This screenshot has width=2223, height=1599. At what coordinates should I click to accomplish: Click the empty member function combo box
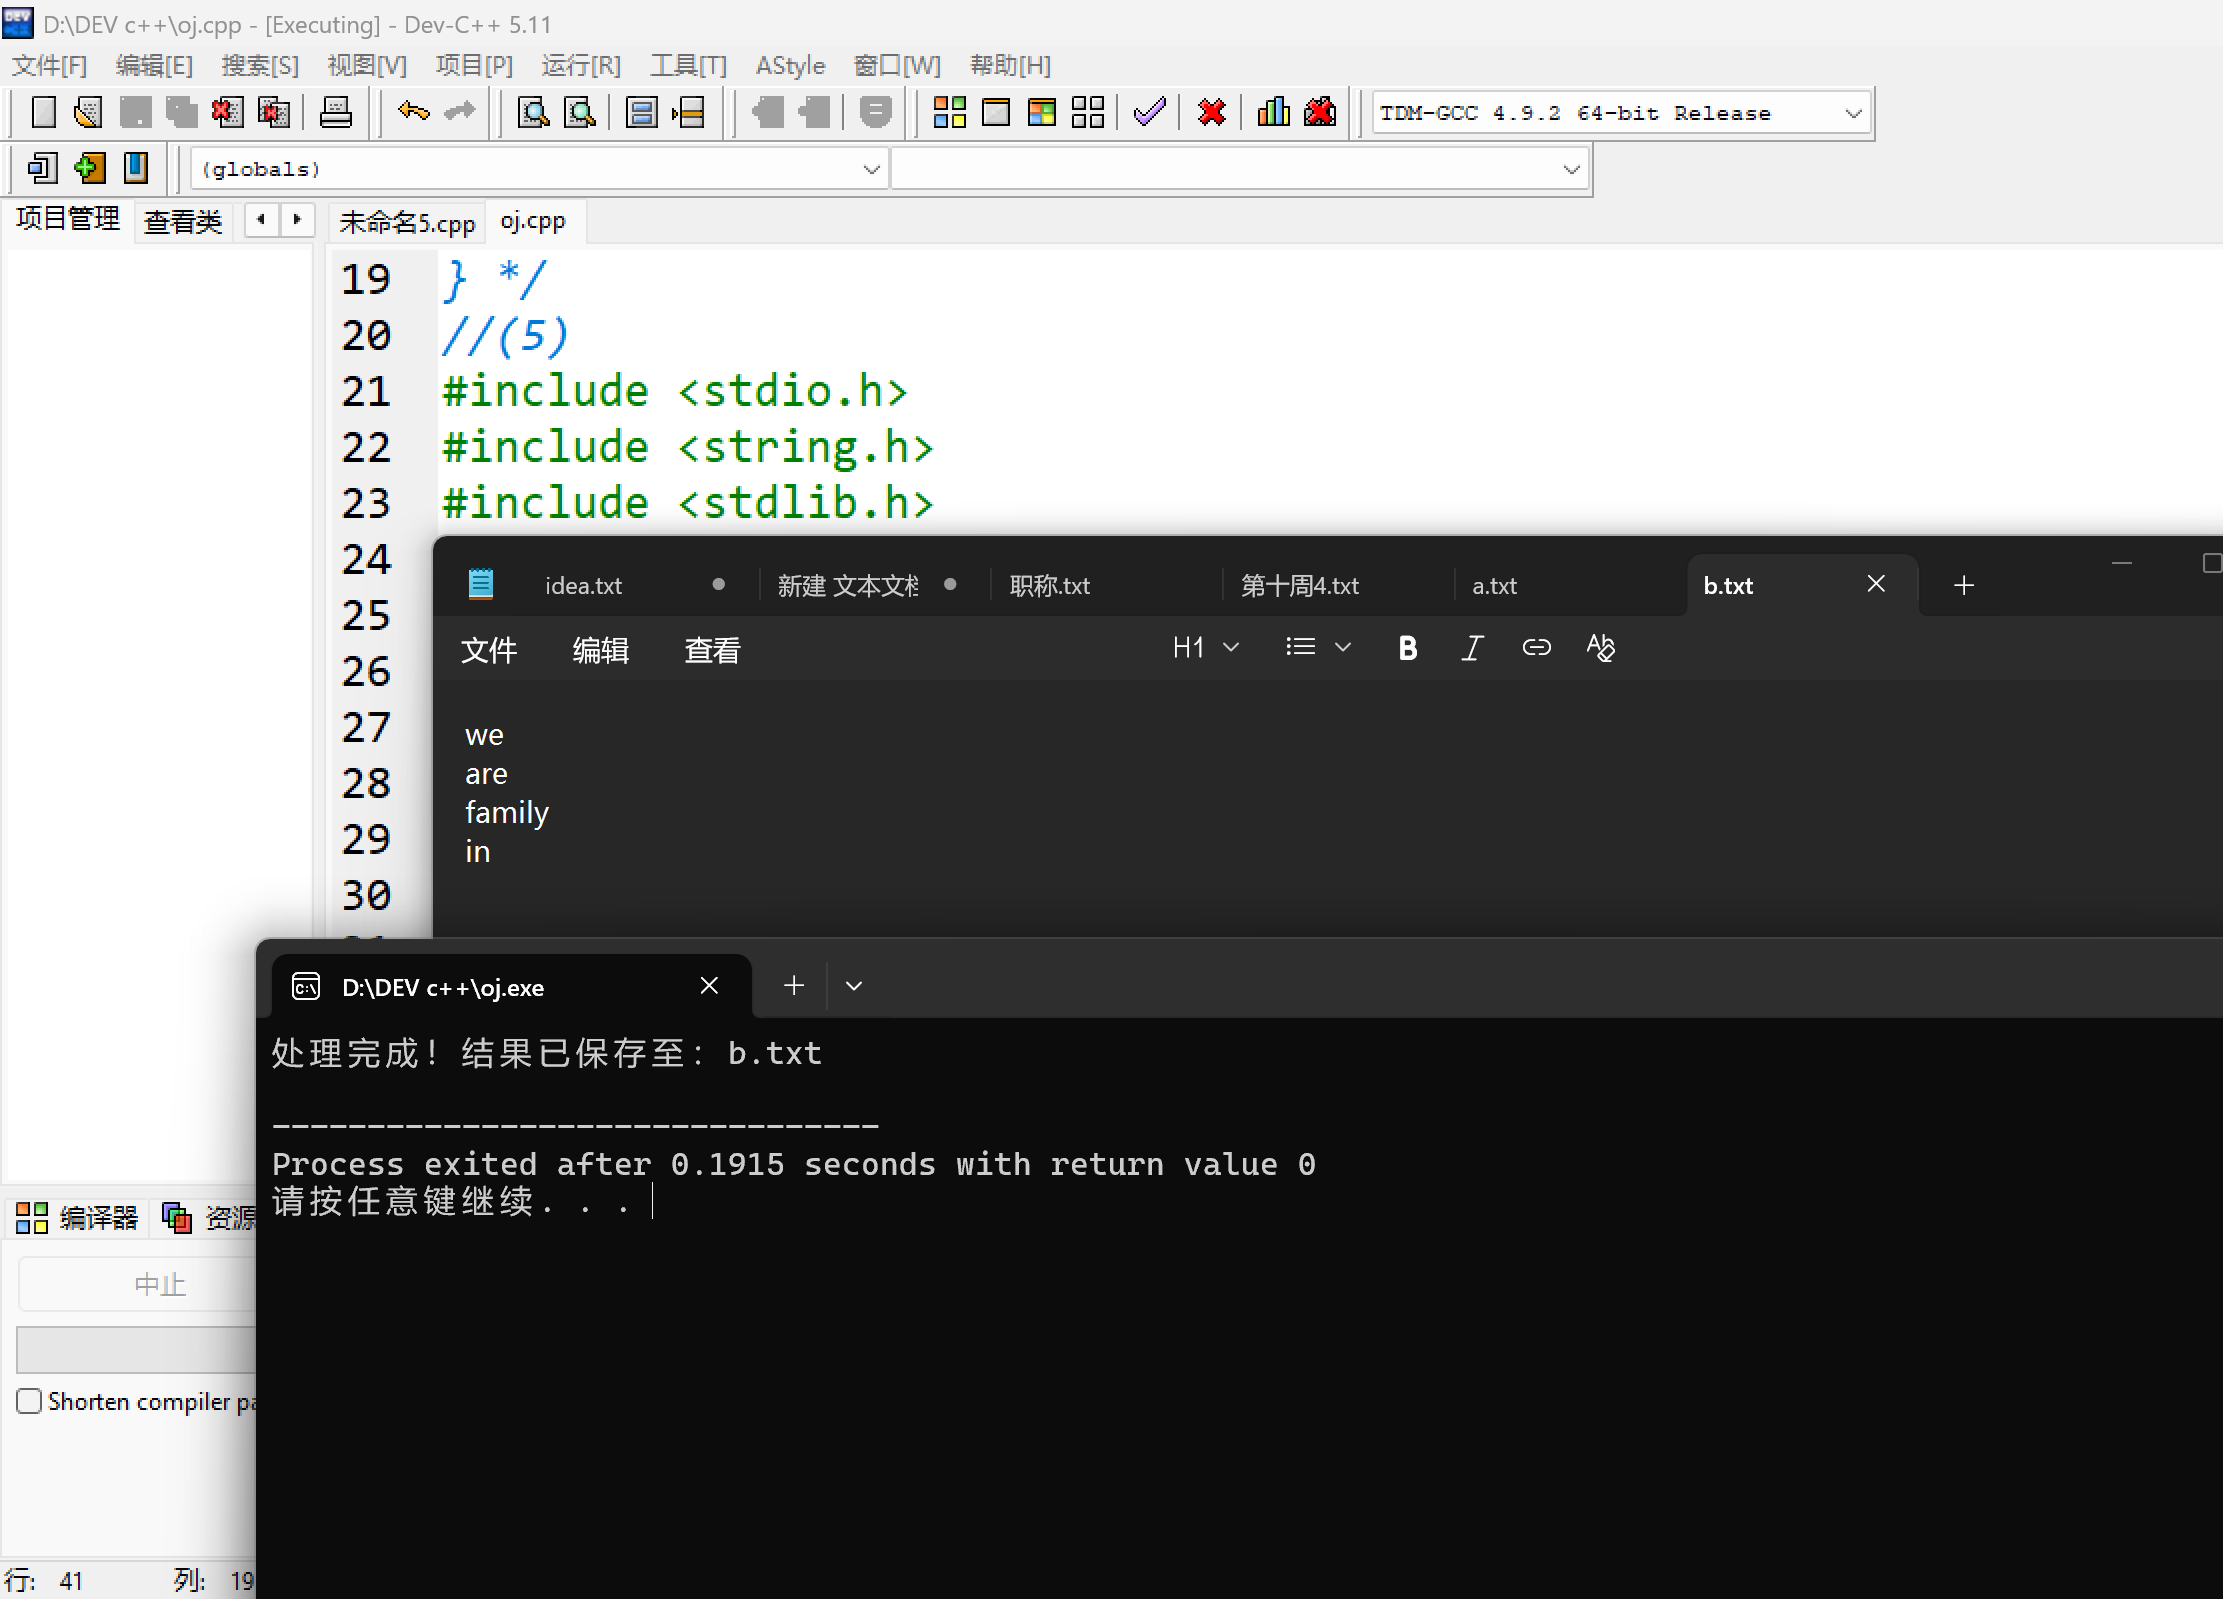[x=1238, y=170]
